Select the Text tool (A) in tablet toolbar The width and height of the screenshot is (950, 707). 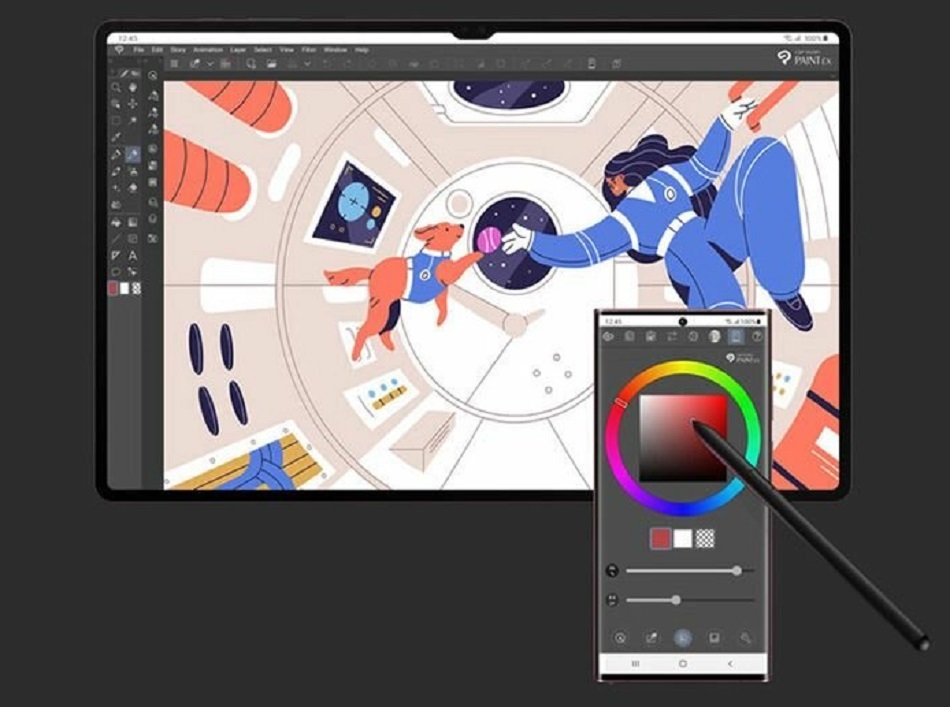[133, 256]
